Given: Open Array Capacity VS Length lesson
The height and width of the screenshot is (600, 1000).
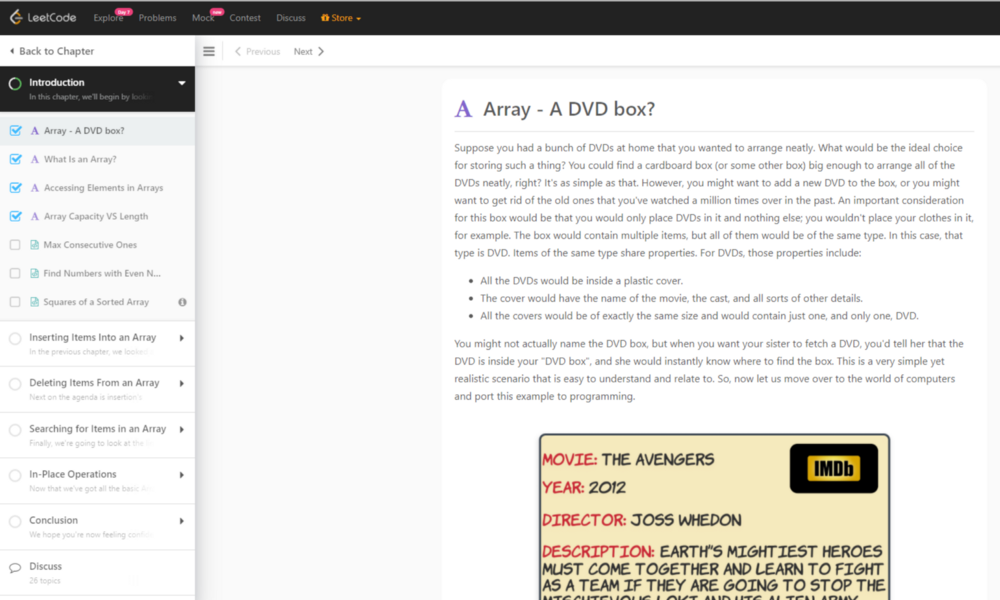Looking at the screenshot, I should point(98,217).
